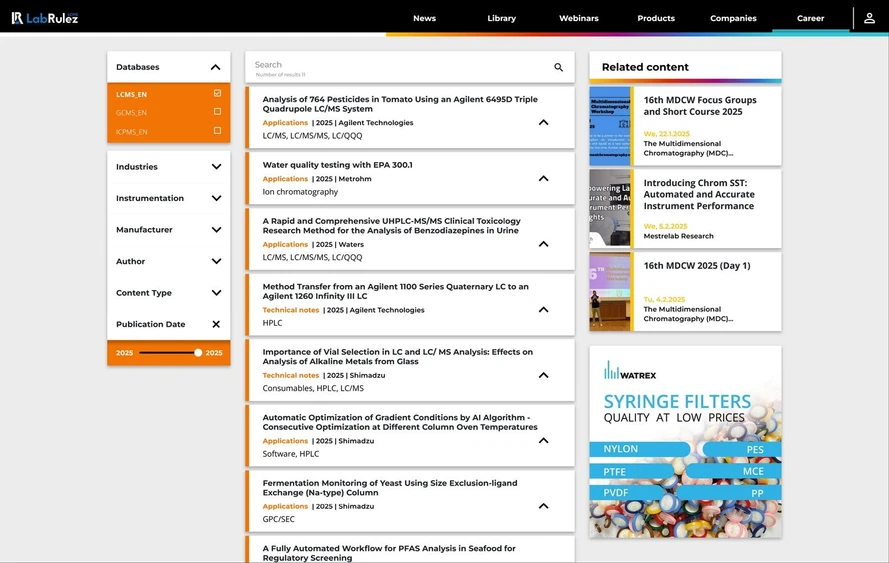Open the Companies menu
889x563 pixels.
click(x=733, y=18)
